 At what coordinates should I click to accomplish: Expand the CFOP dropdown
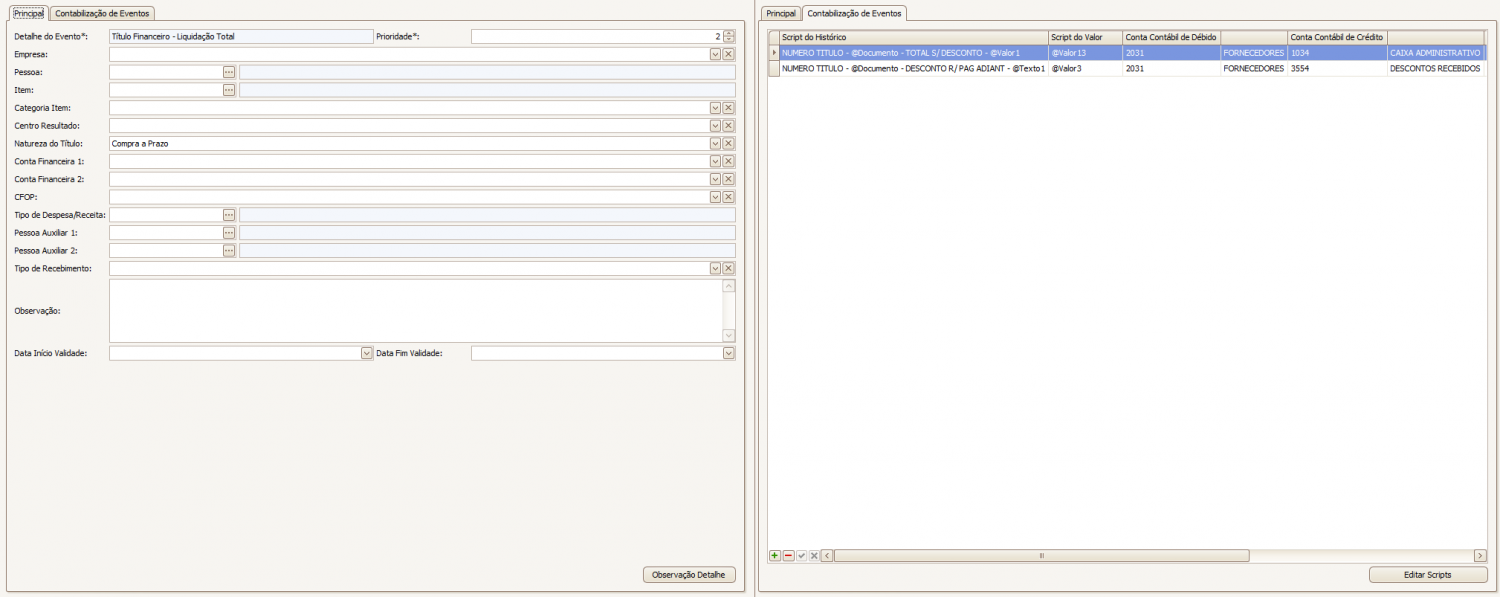click(715, 197)
